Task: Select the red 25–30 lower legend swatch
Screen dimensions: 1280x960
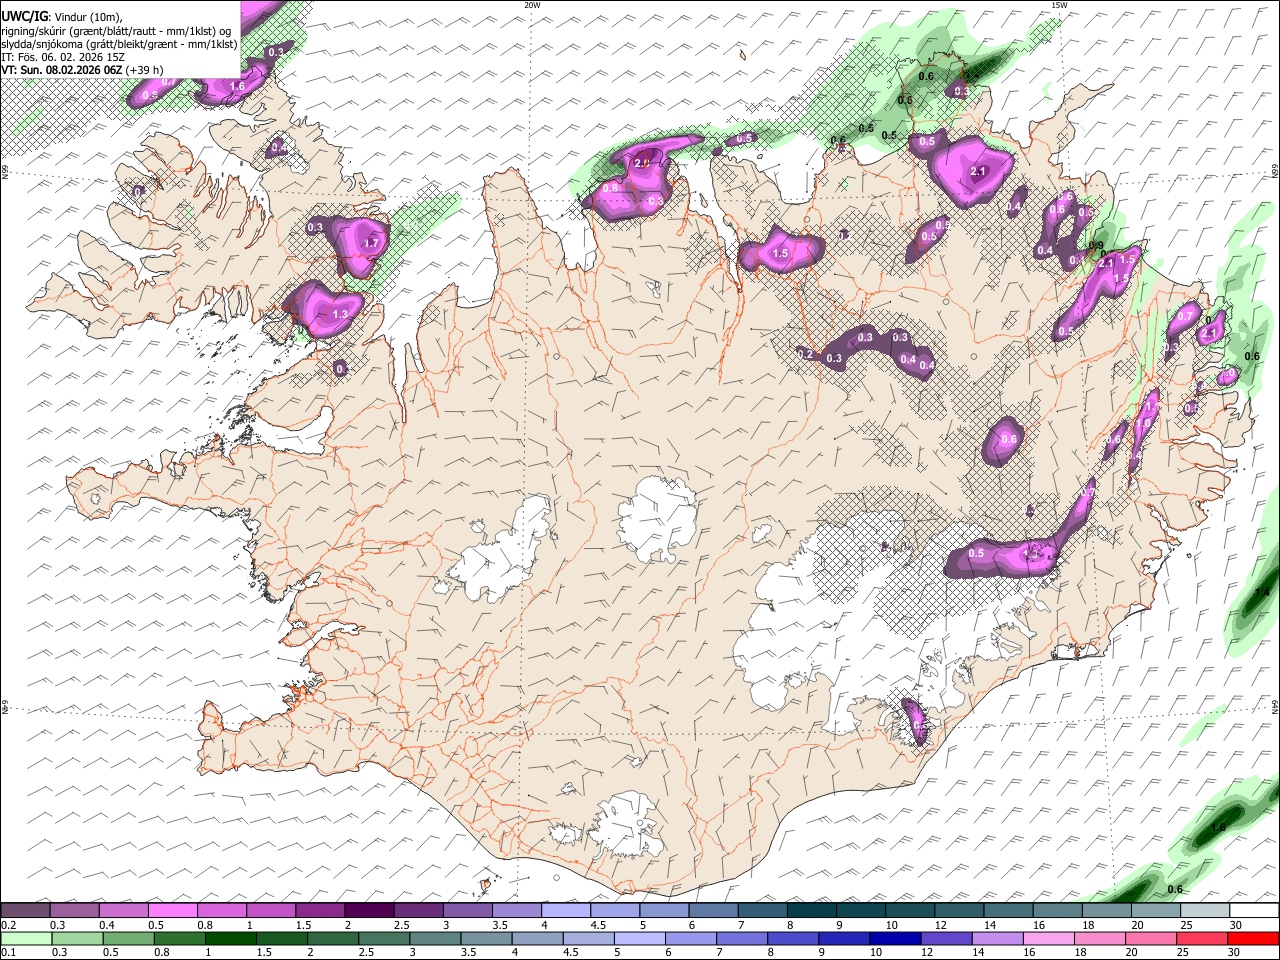Action: (x=1201, y=938)
